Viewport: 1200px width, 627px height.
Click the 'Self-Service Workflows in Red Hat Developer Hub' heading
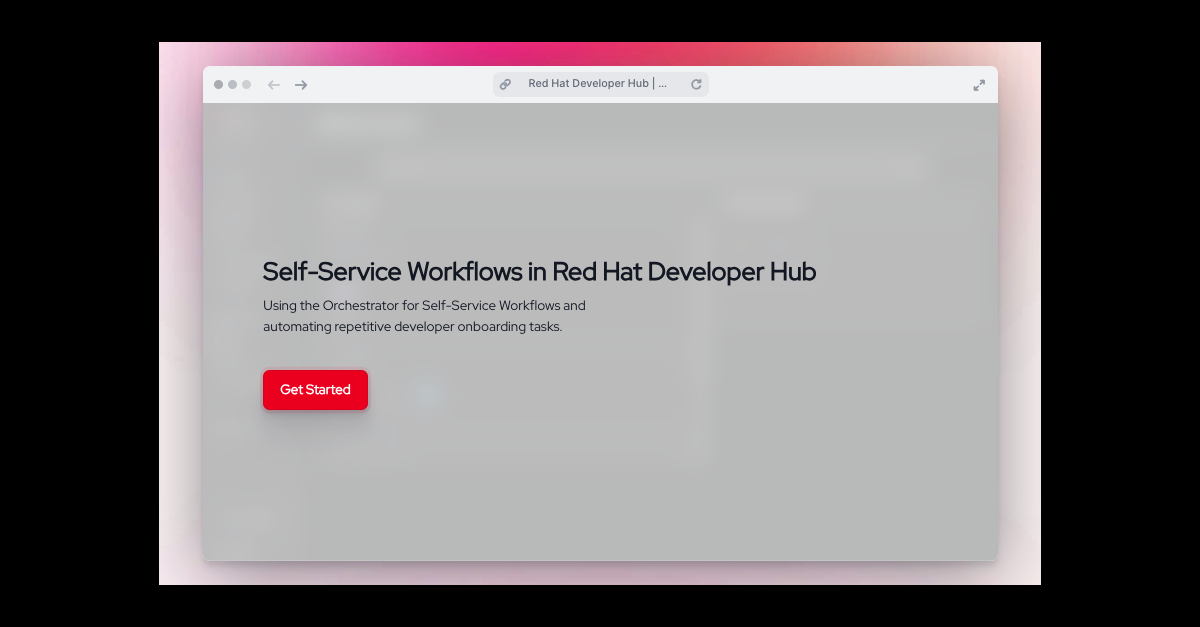pos(539,272)
